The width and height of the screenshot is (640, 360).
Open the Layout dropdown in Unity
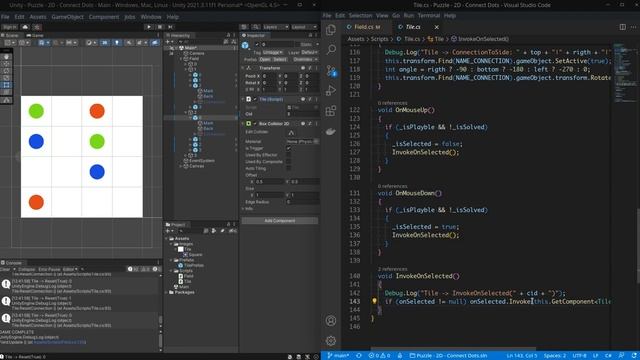(304, 27)
